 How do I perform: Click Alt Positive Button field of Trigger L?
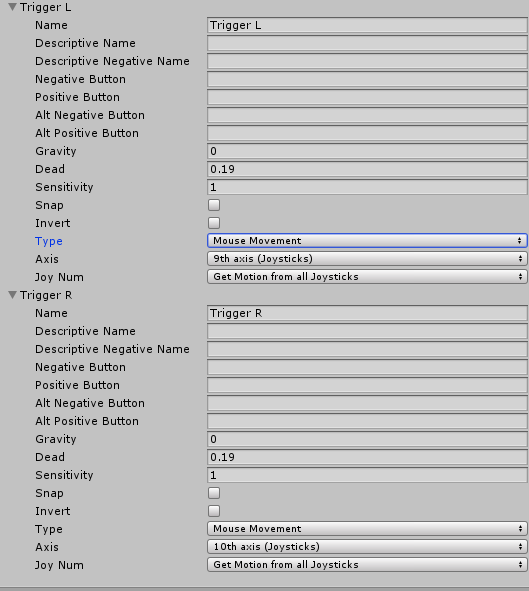click(x=367, y=133)
